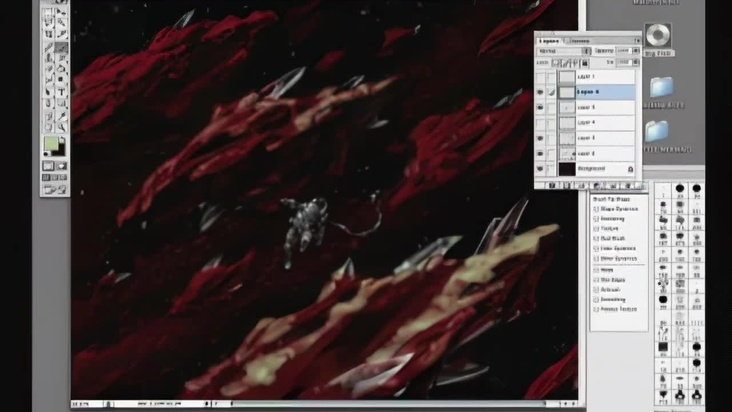
Task: Select the Shape tool
Action: pyautogui.click(x=61, y=103)
